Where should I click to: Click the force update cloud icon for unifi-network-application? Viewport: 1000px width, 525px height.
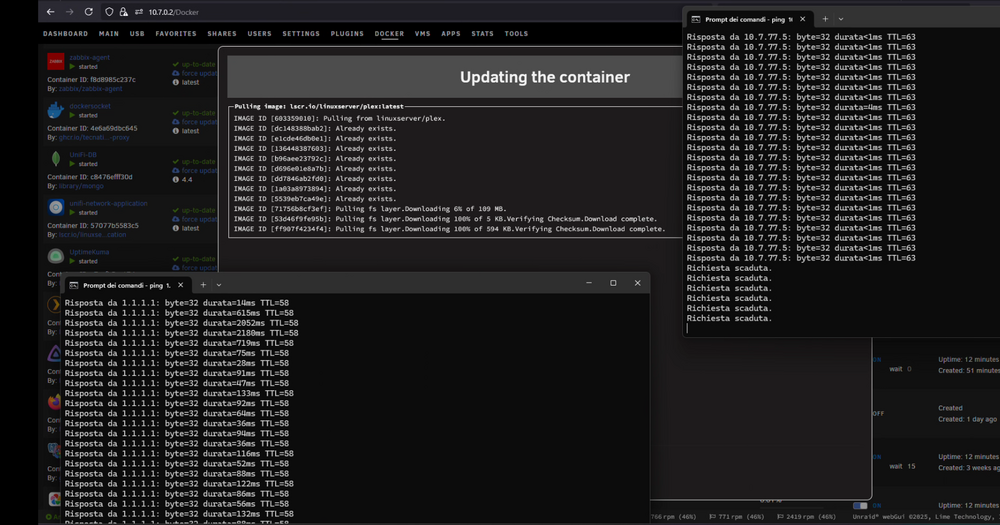[175, 219]
